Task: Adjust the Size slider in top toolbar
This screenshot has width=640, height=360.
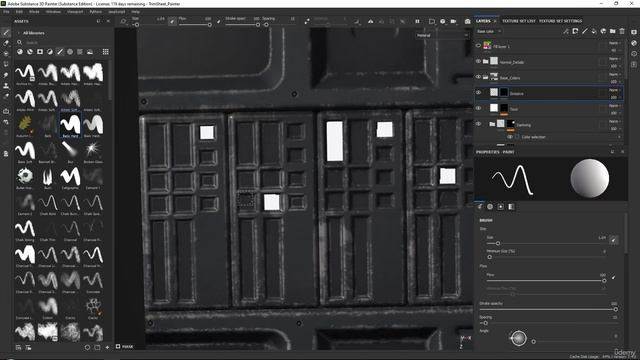Action: coord(150,25)
